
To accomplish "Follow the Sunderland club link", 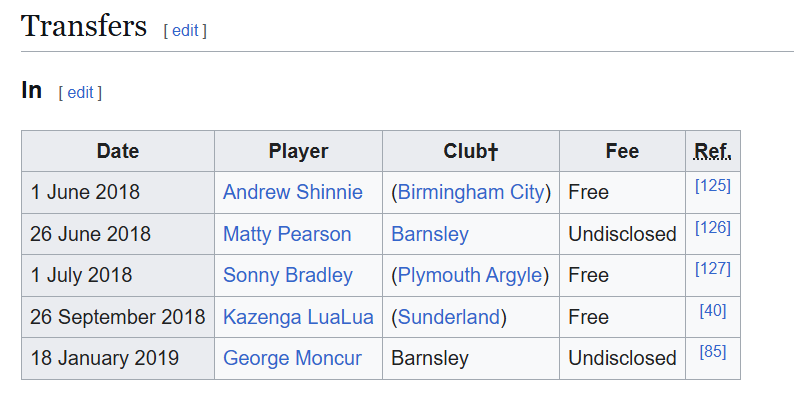I will click(449, 317).
